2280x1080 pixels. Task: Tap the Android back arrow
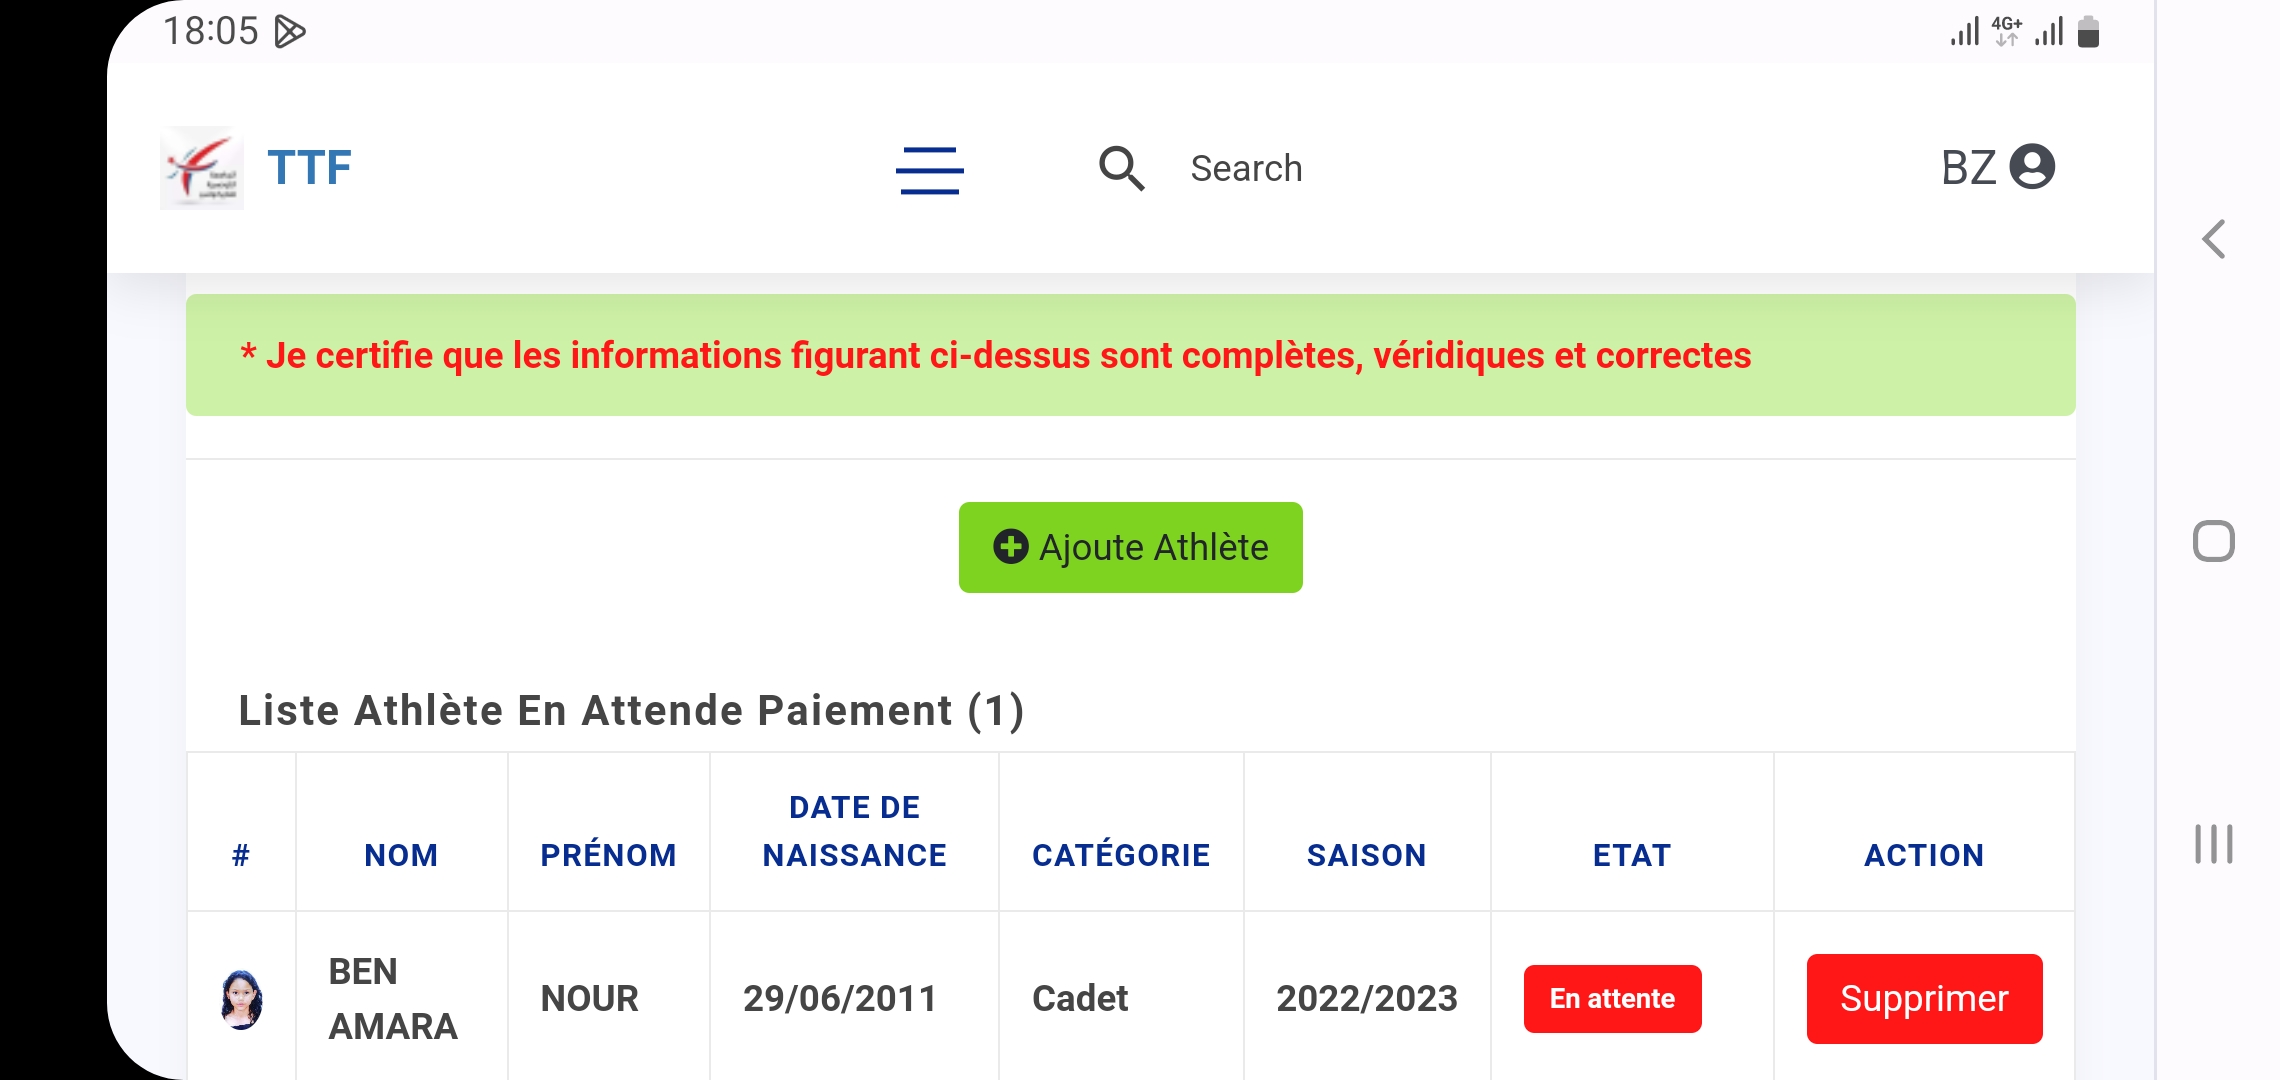coord(2214,240)
